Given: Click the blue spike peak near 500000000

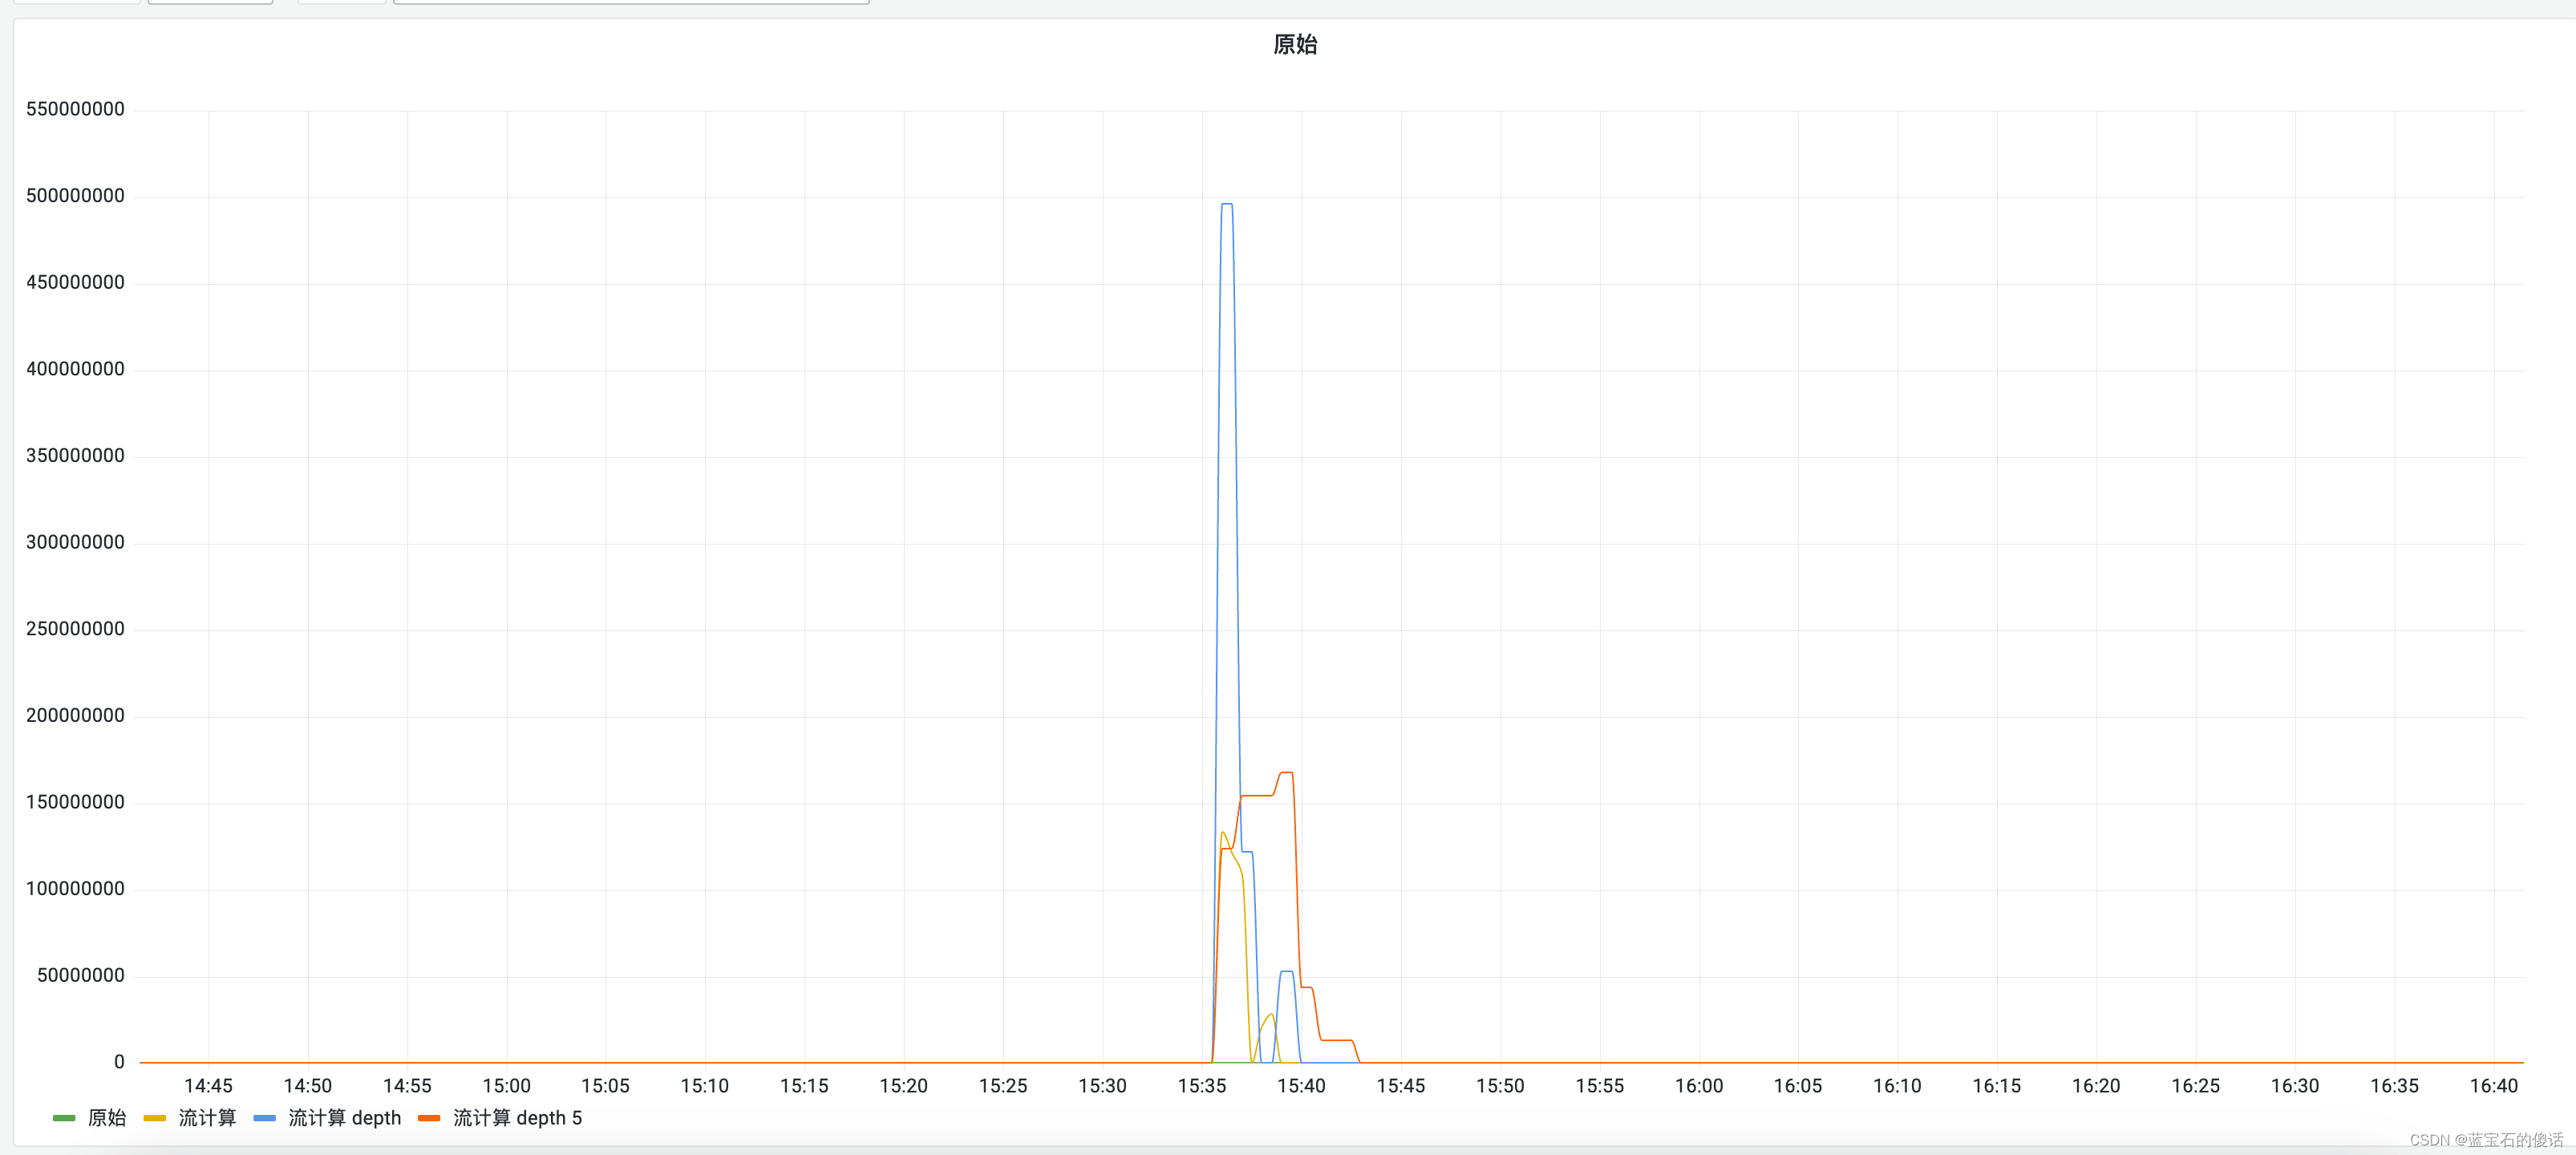Looking at the screenshot, I should 1227,204.
